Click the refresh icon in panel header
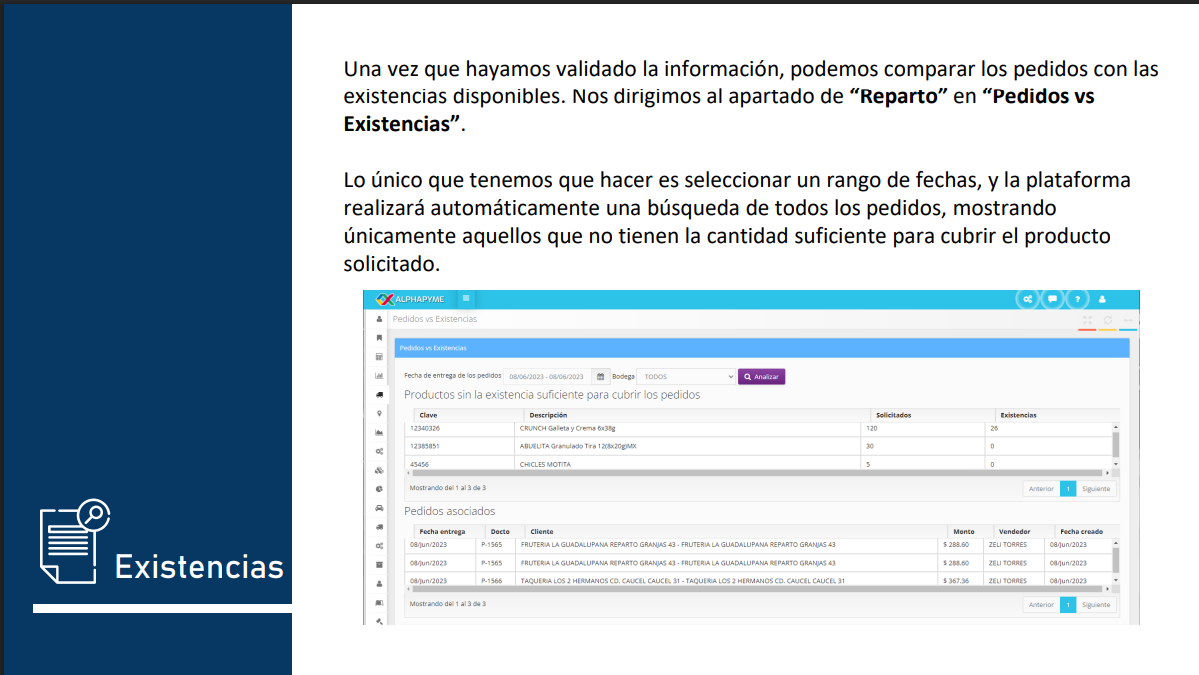The height and width of the screenshot is (675, 1199). [1107, 320]
